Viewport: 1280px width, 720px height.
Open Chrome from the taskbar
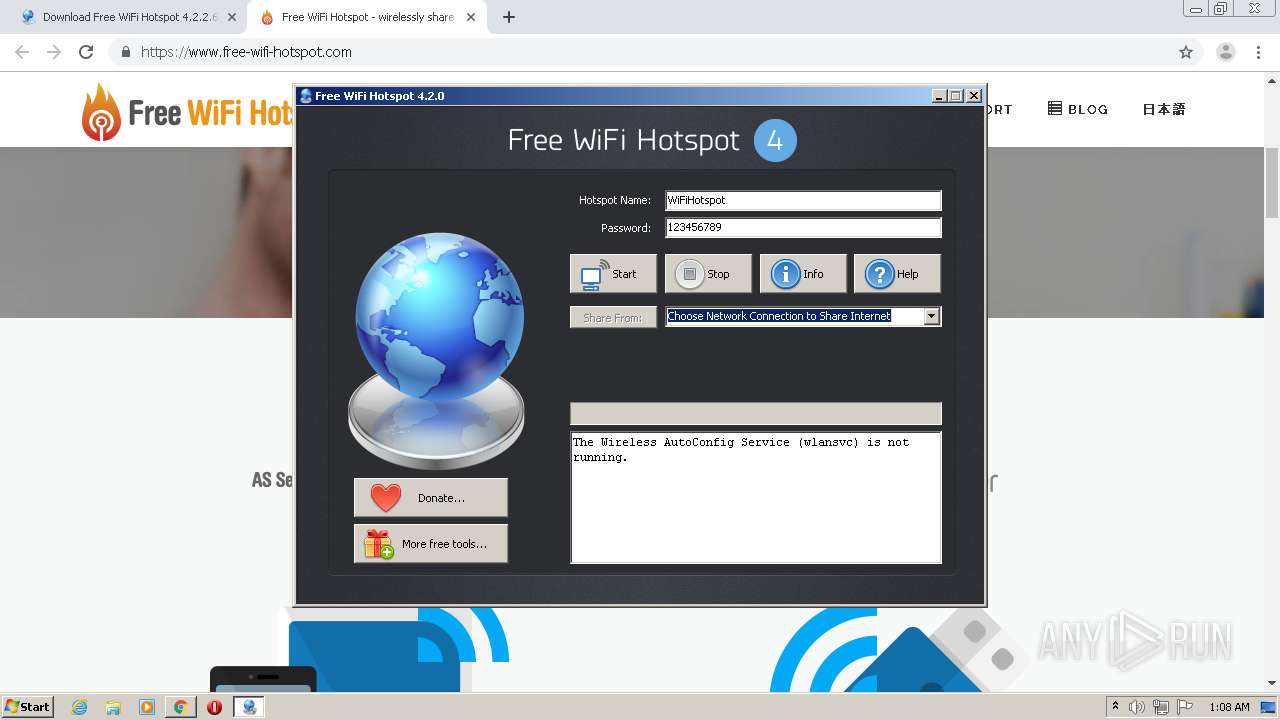pyautogui.click(x=181, y=707)
